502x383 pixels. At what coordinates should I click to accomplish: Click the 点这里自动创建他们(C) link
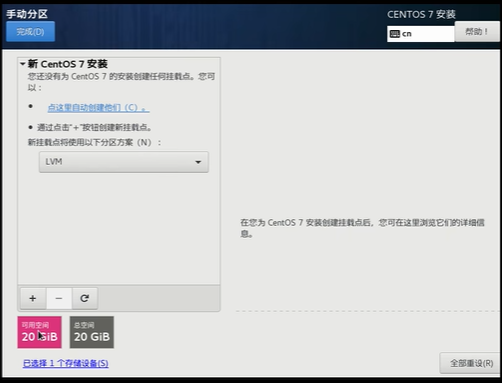pos(98,108)
